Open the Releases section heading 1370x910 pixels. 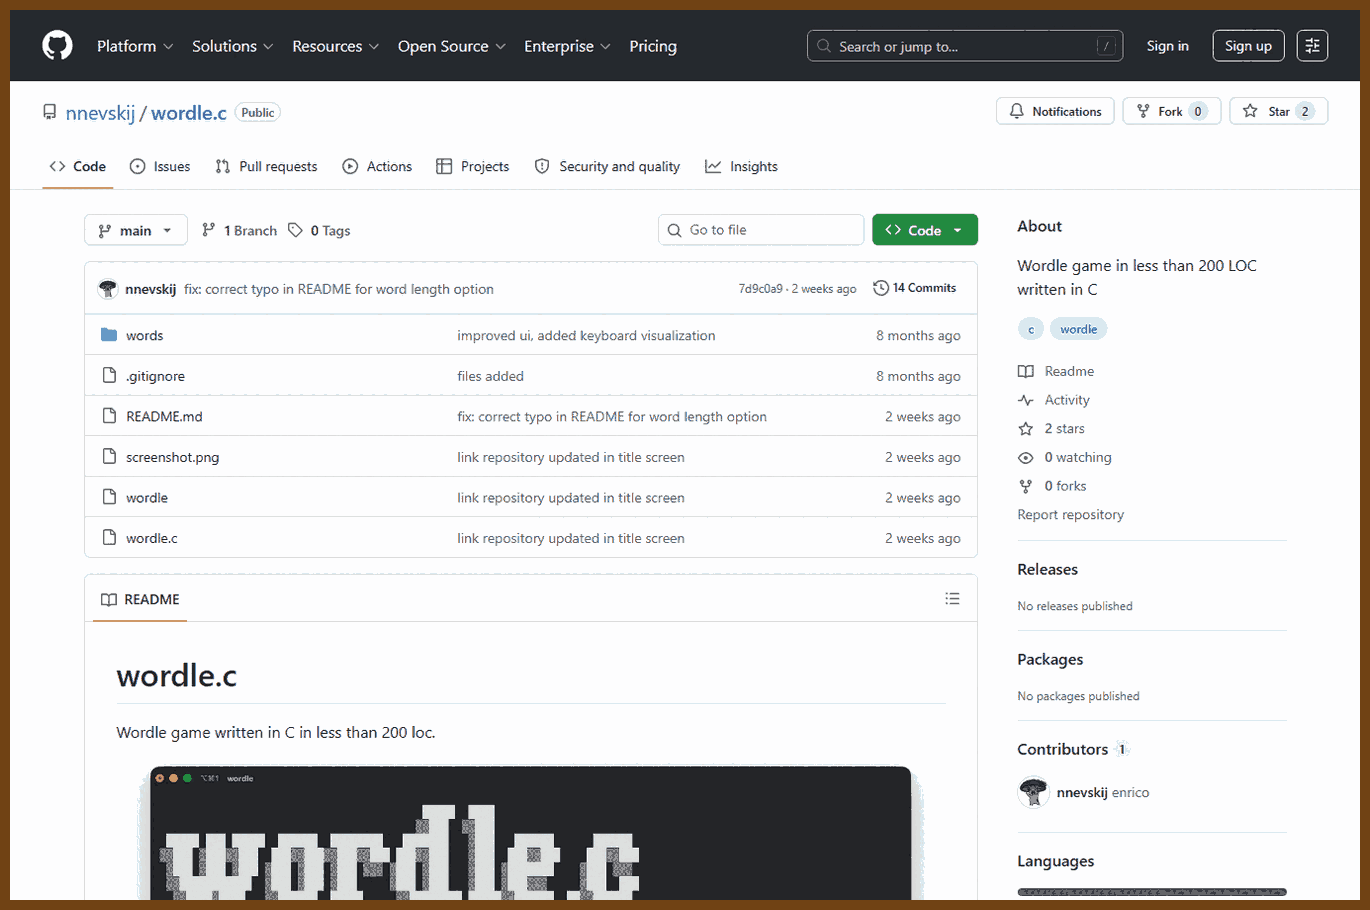(1047, 569)
